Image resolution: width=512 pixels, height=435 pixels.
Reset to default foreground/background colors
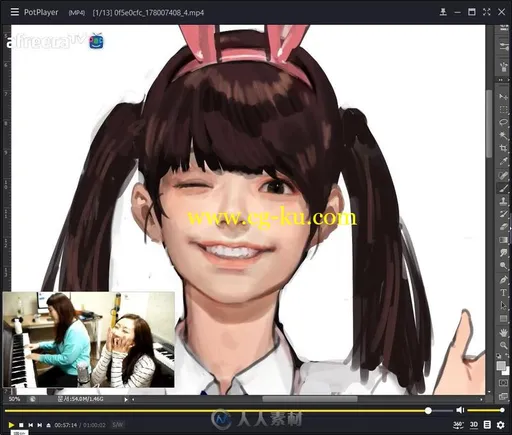499,356
